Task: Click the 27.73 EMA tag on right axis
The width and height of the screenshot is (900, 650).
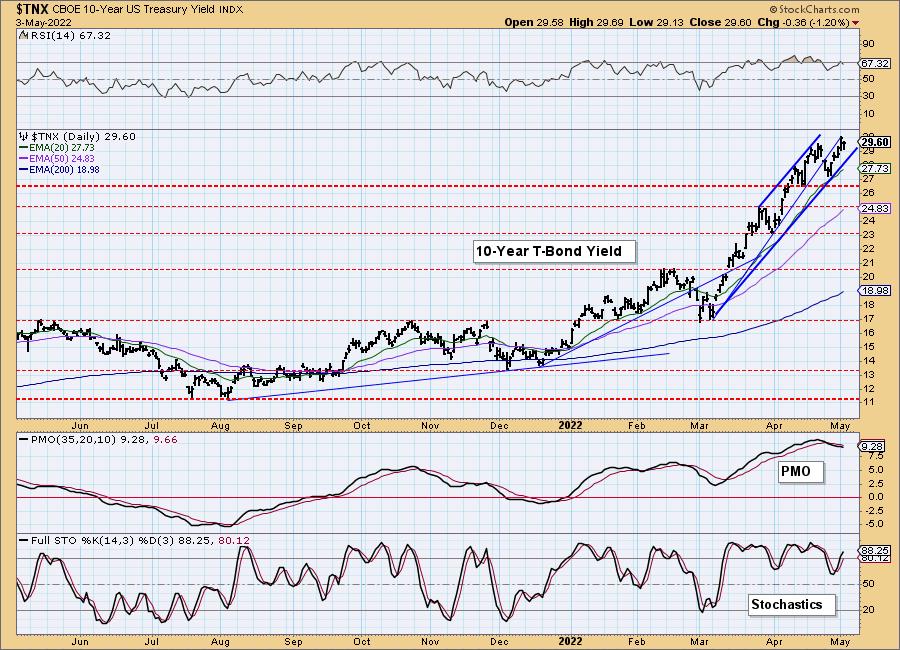Action: click(x=875, y=168)
